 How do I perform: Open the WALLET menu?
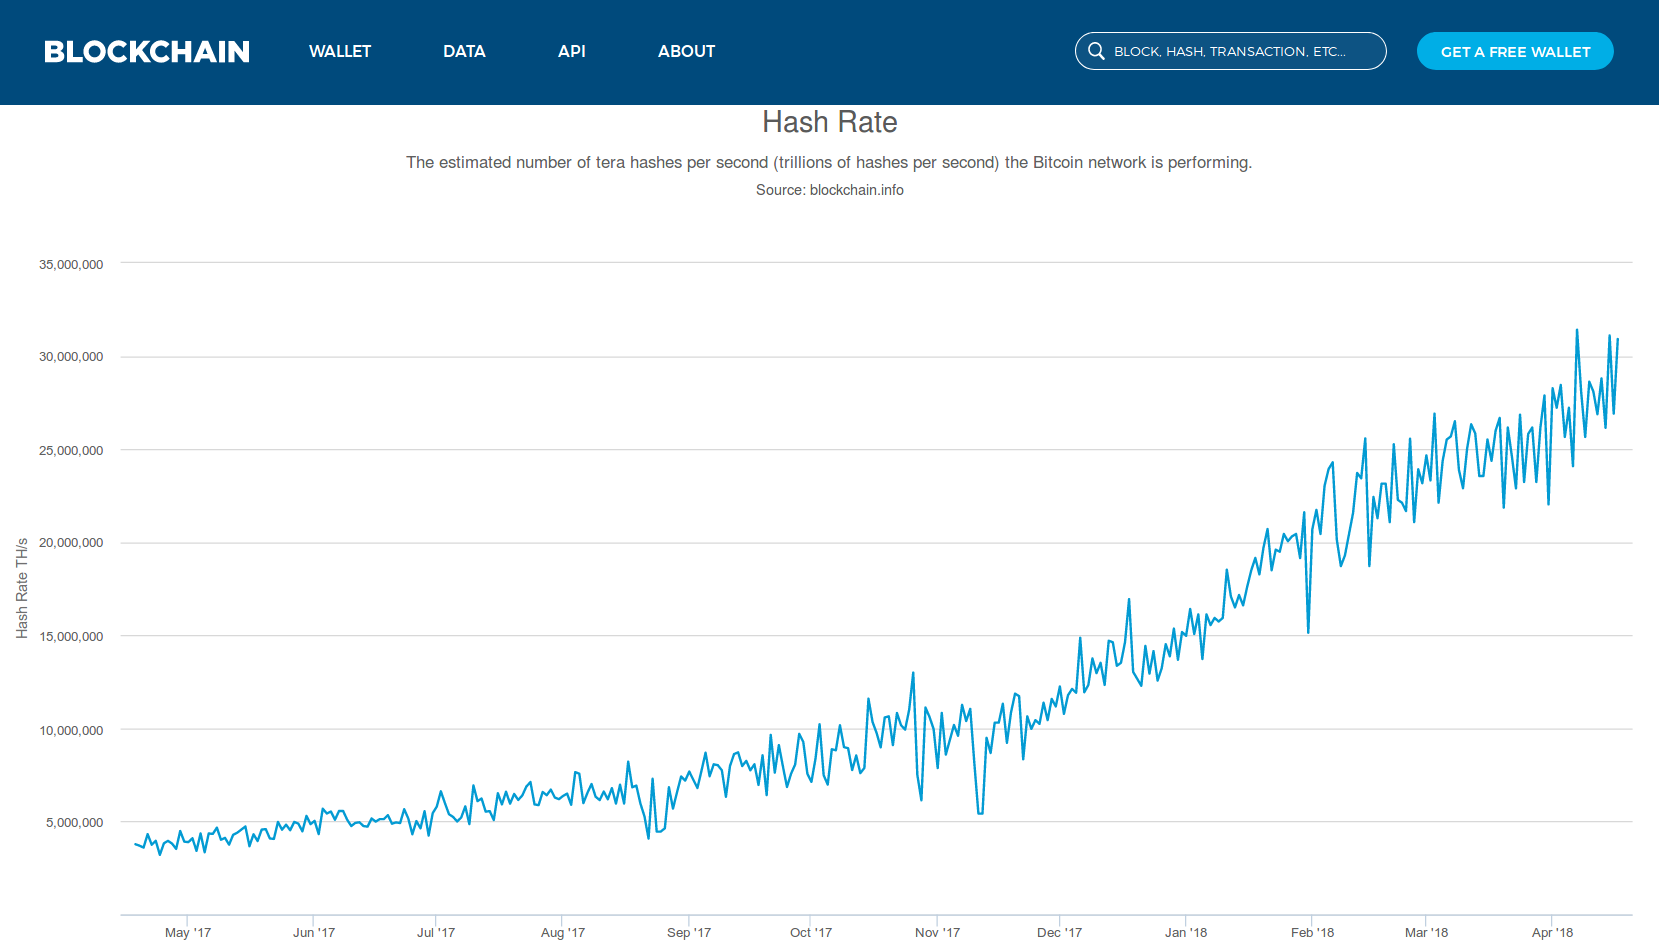tap(340, 51)
